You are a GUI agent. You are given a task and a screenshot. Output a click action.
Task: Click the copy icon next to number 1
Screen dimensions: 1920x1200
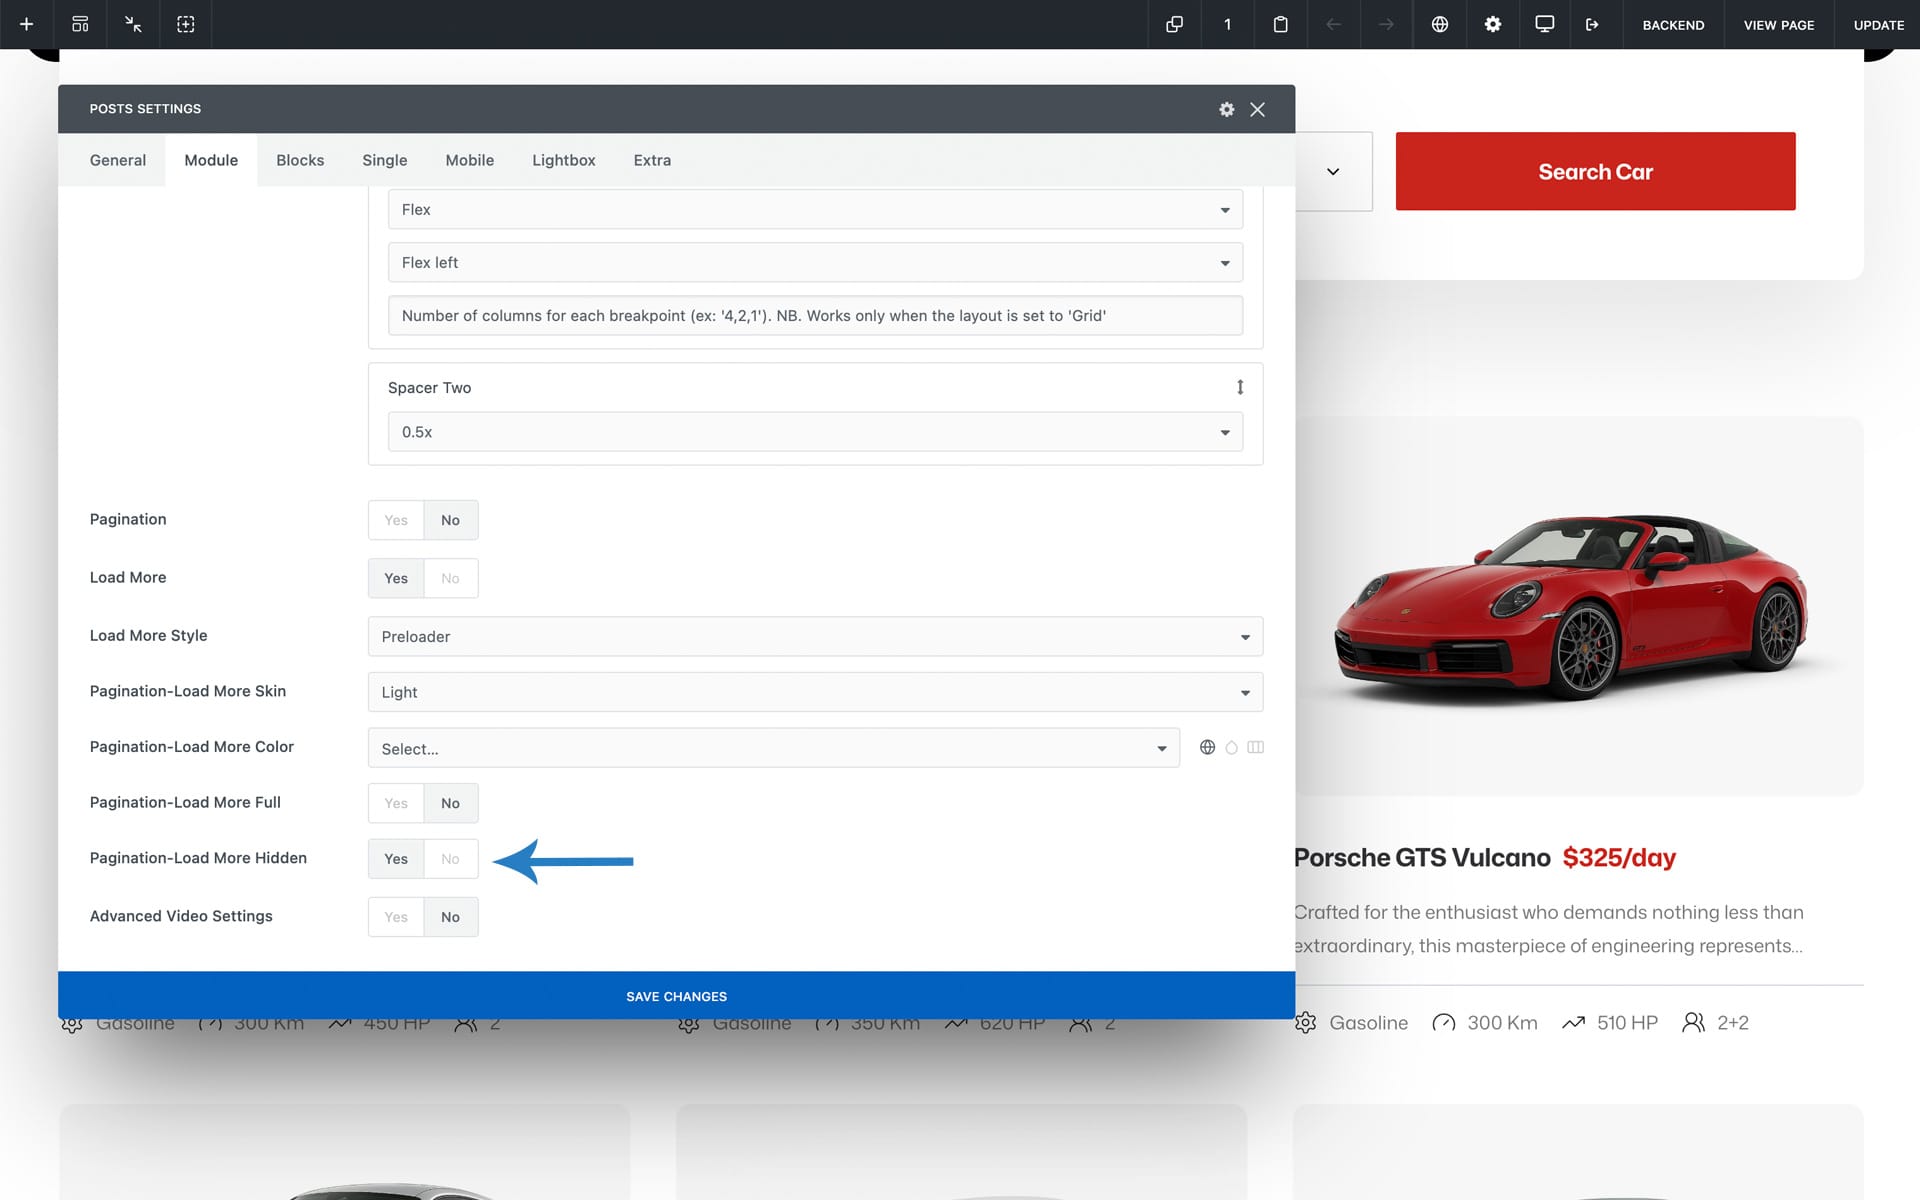pyautogui.click(x=1174, y=24)
